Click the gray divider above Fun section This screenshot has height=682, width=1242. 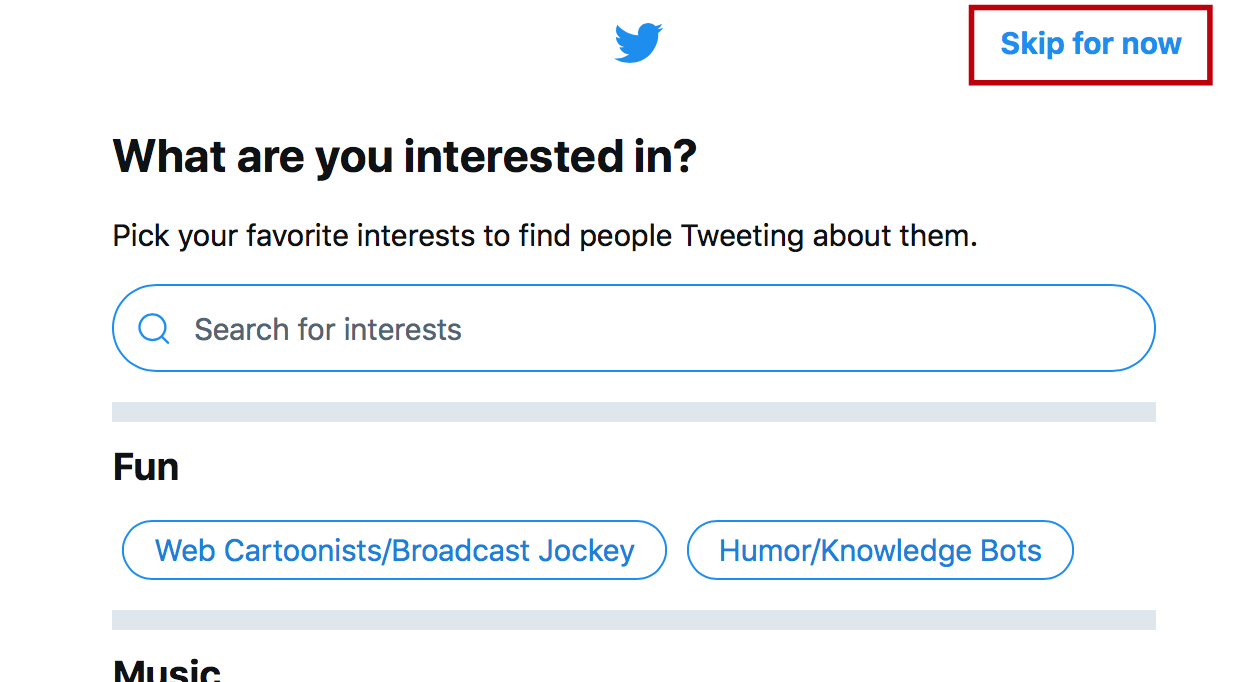(x=634, y=412)
